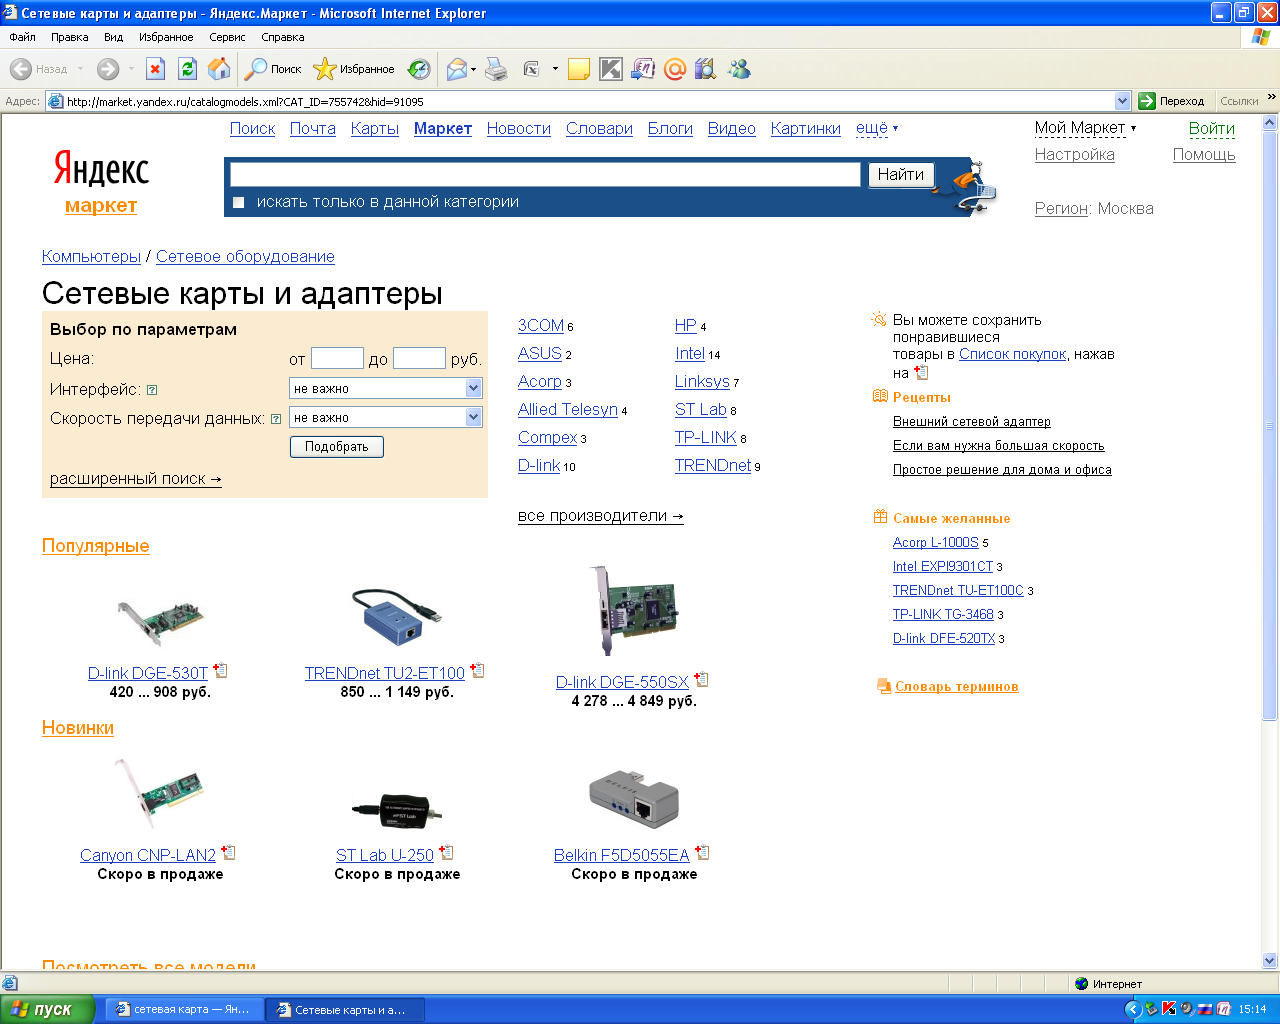Click the Переход go button

coord(1172,101)
